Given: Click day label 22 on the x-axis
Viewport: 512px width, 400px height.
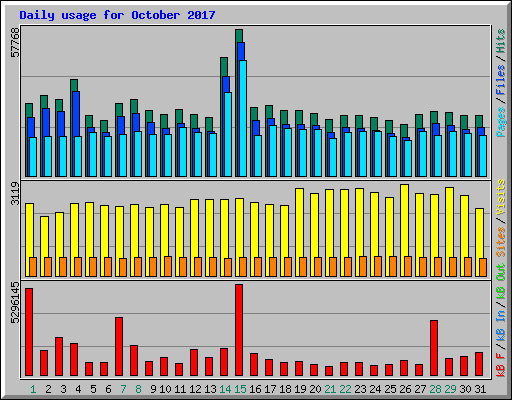Looking at the screenshot, I should click(345, 389).
